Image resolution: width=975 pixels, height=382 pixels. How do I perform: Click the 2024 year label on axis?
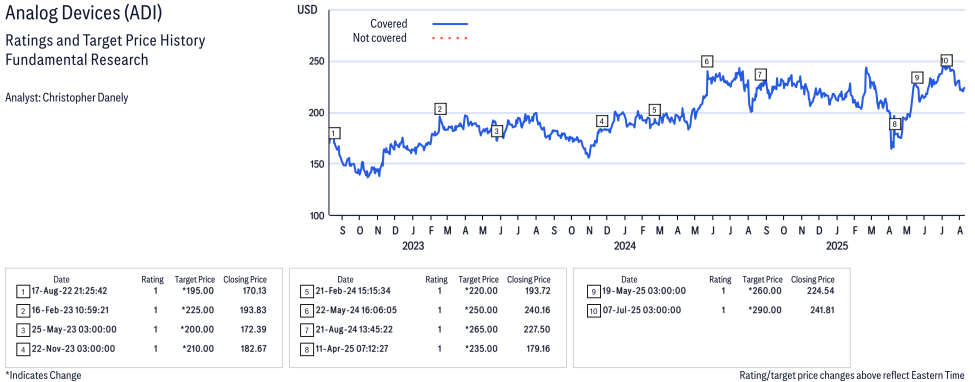coord(624,246)
